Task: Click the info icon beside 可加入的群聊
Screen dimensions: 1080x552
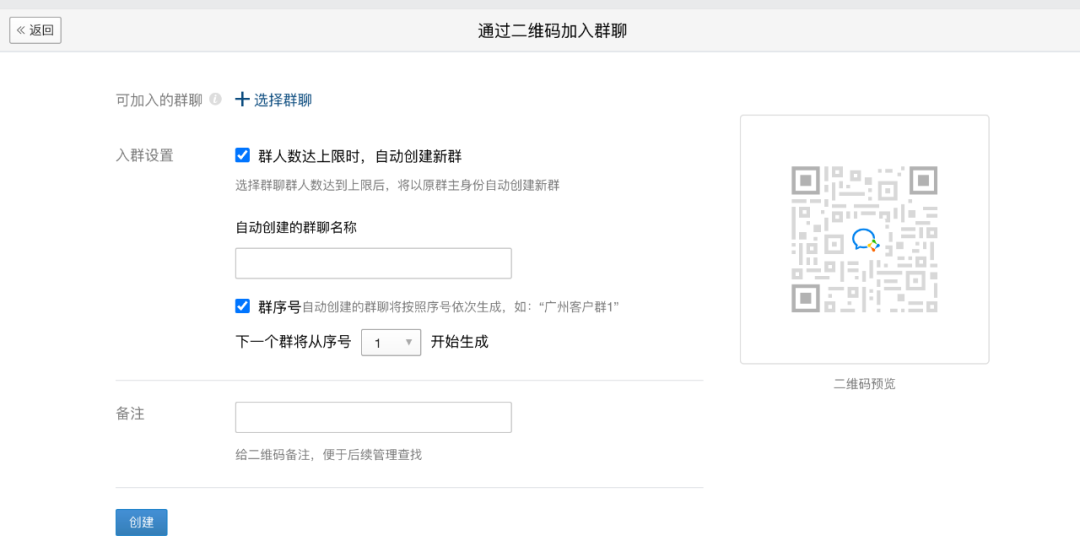Action: click(x=216, y=99)
